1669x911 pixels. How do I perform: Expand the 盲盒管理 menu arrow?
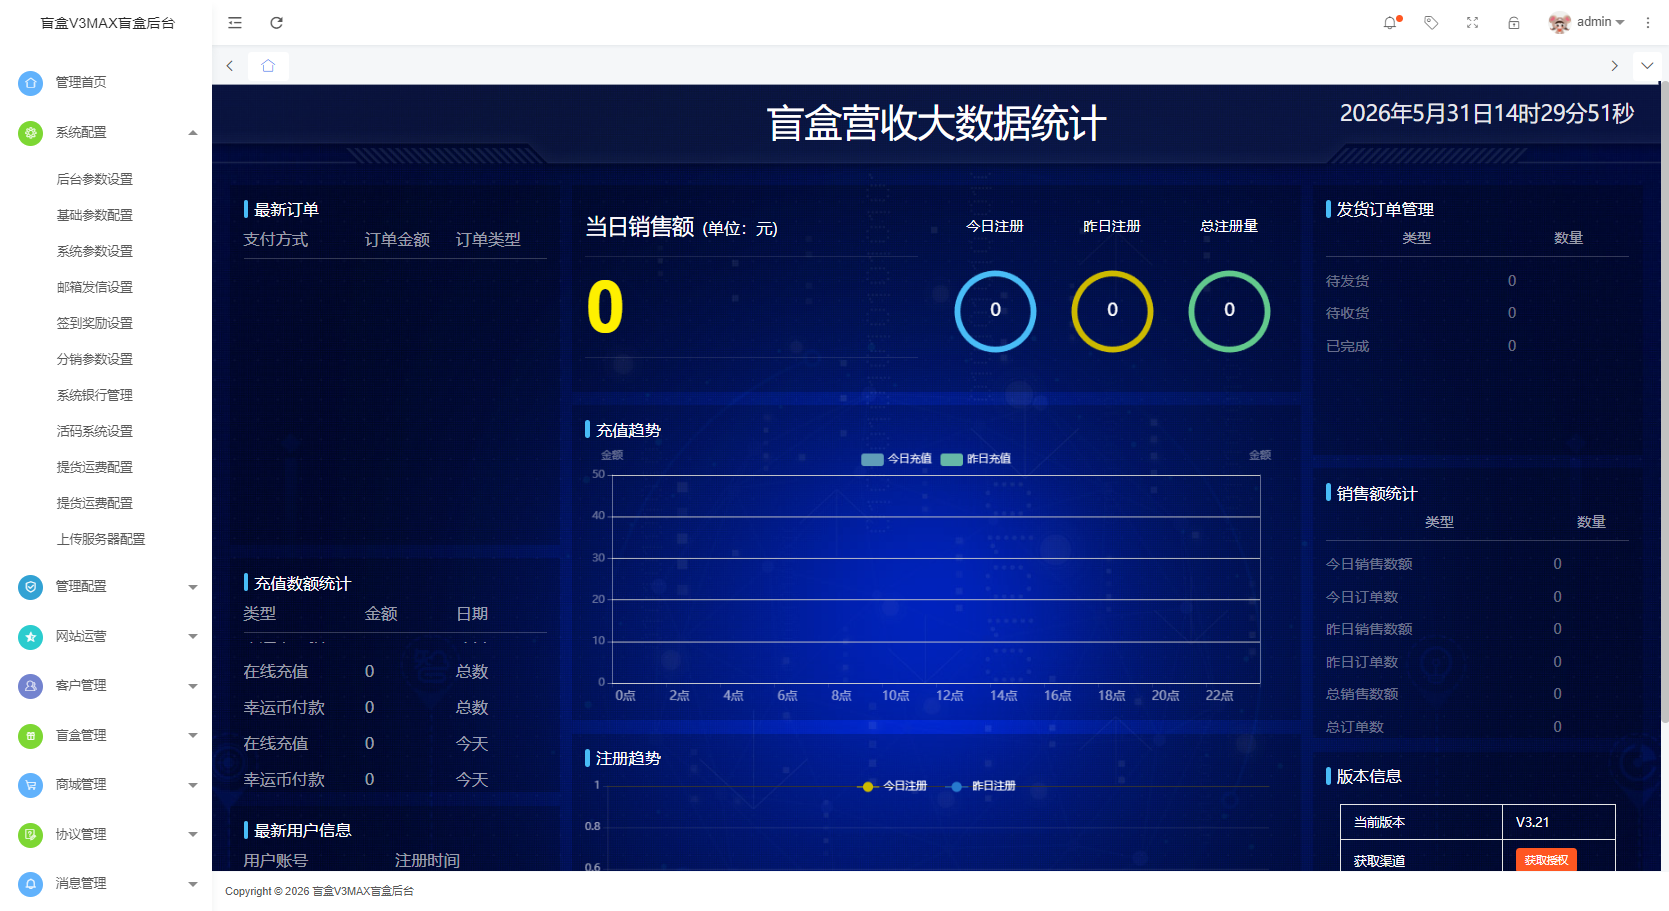pos(193,736)
